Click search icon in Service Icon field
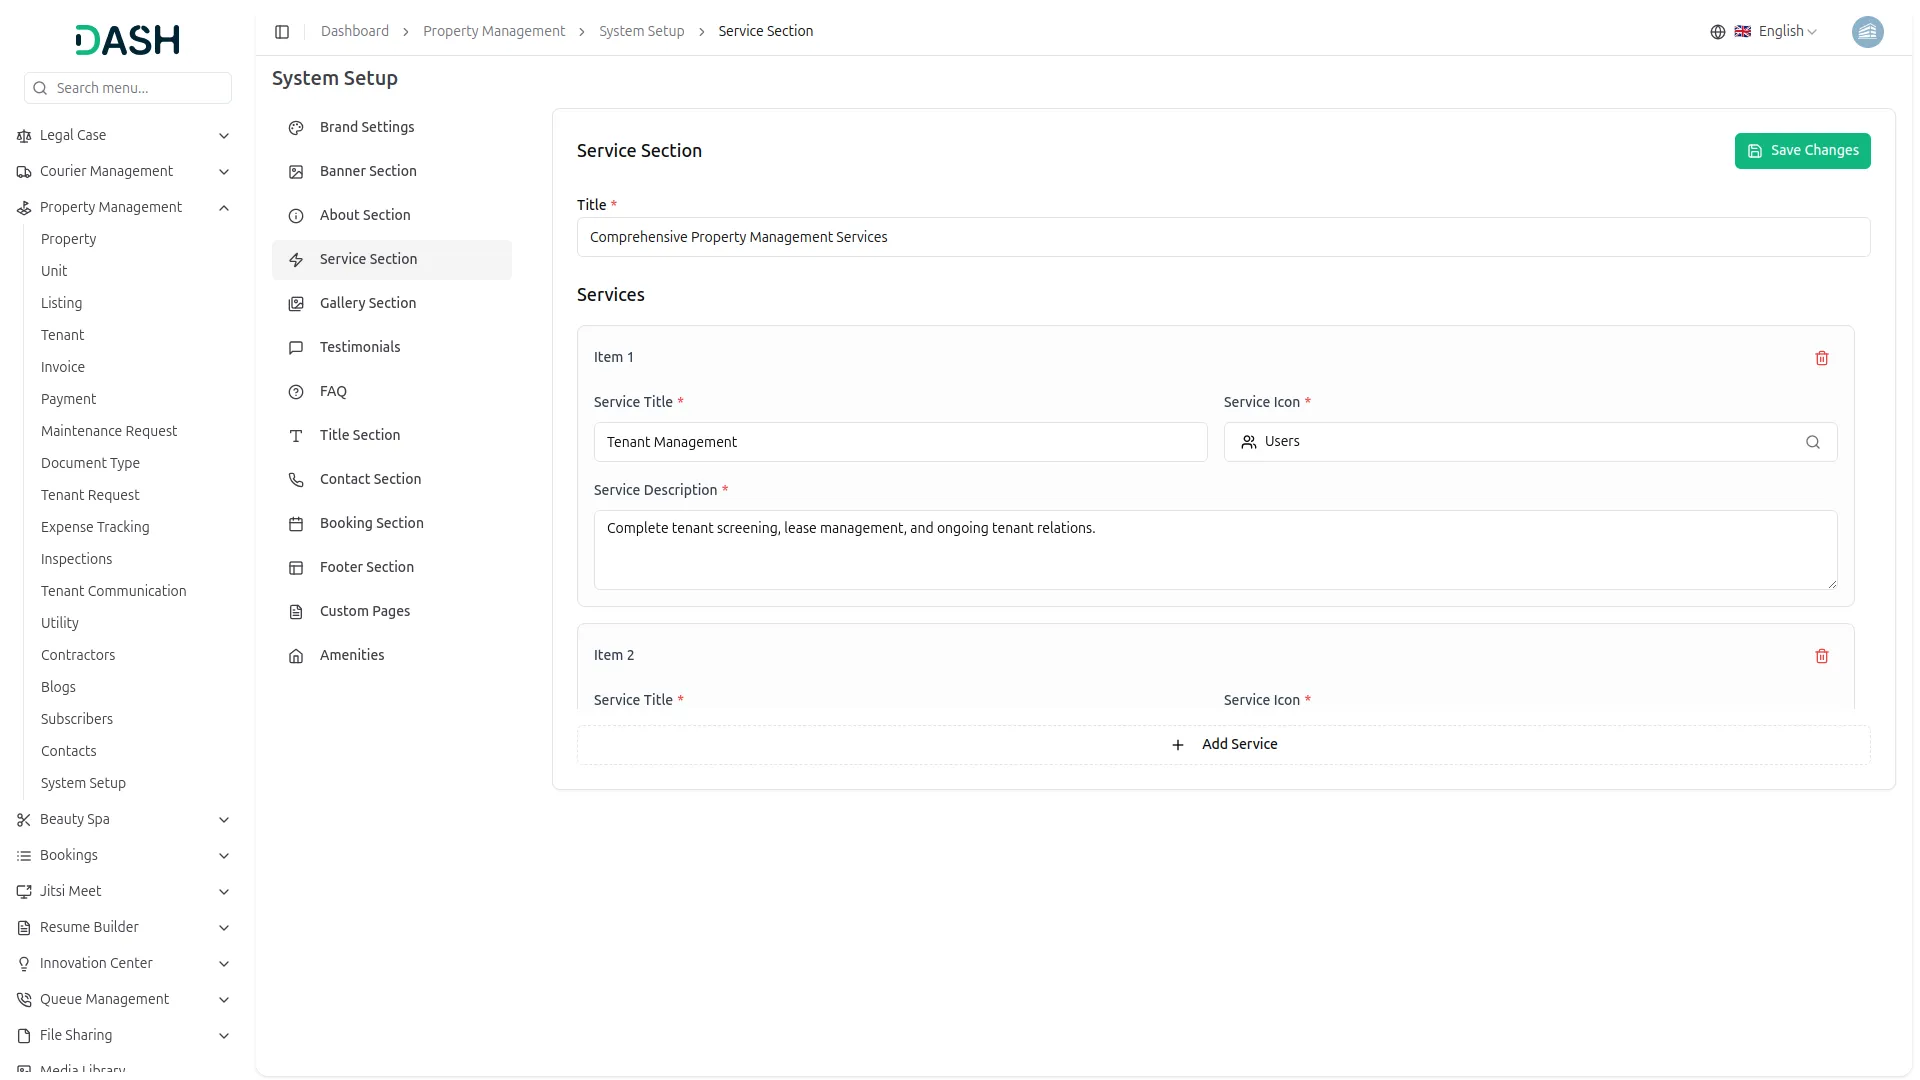Viewport: 1920px width, 1080px height. click(1812, 442)
